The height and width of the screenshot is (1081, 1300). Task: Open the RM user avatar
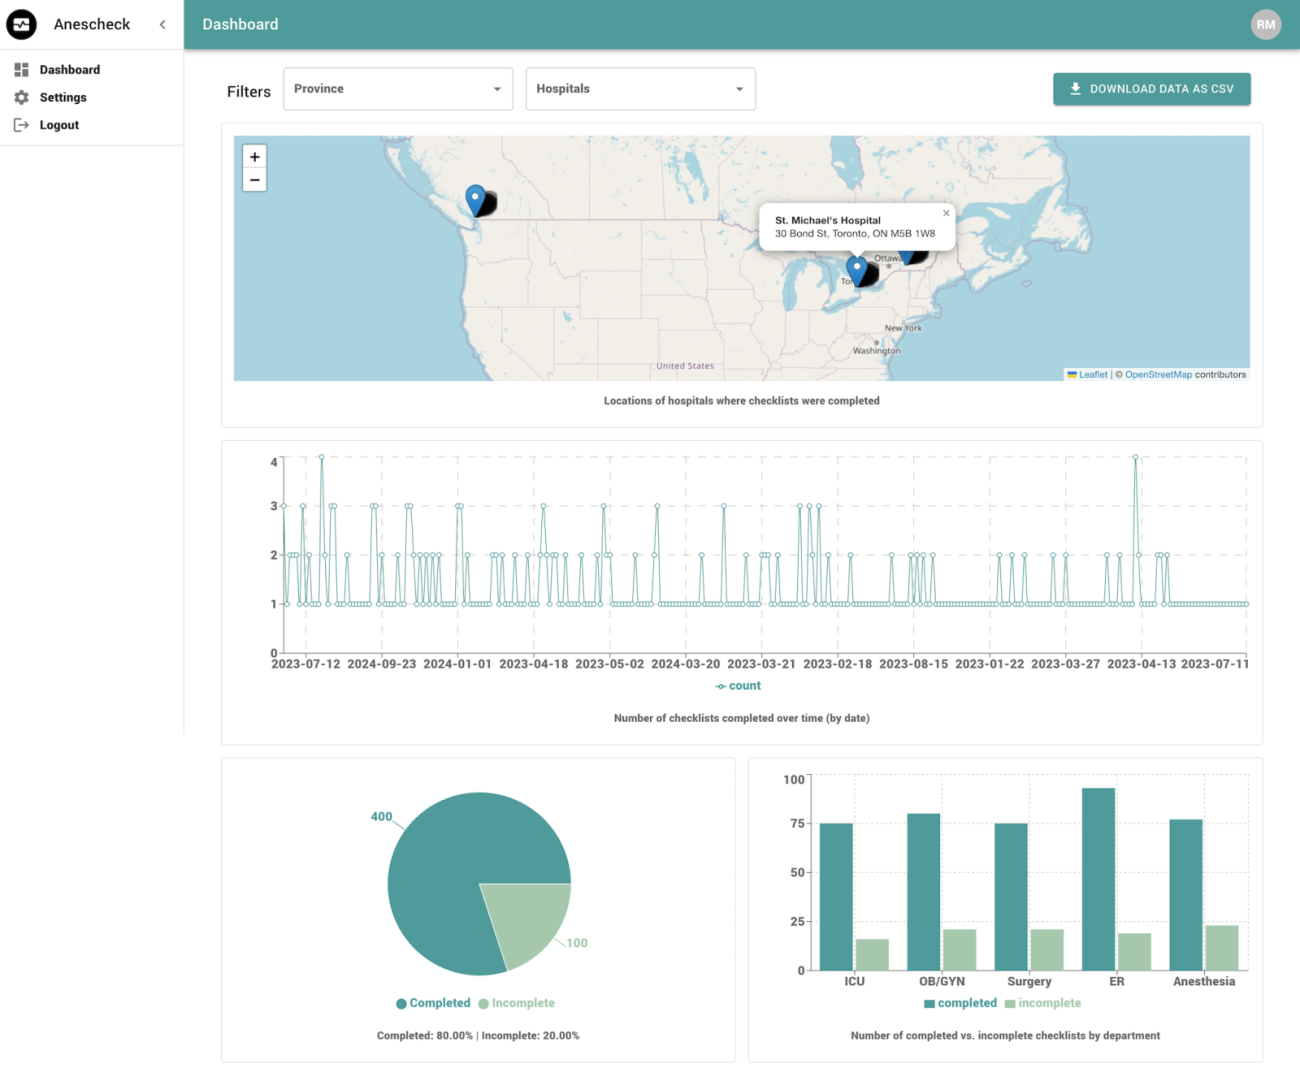pyautogui.click(x=1265, y=24)
